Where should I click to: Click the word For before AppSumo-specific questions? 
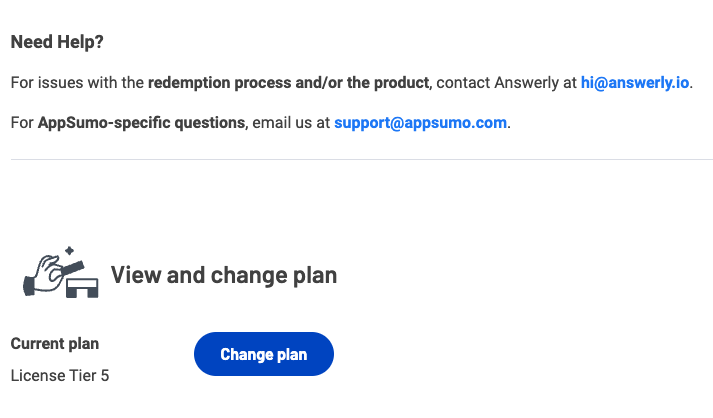click(x=22, y=123)
